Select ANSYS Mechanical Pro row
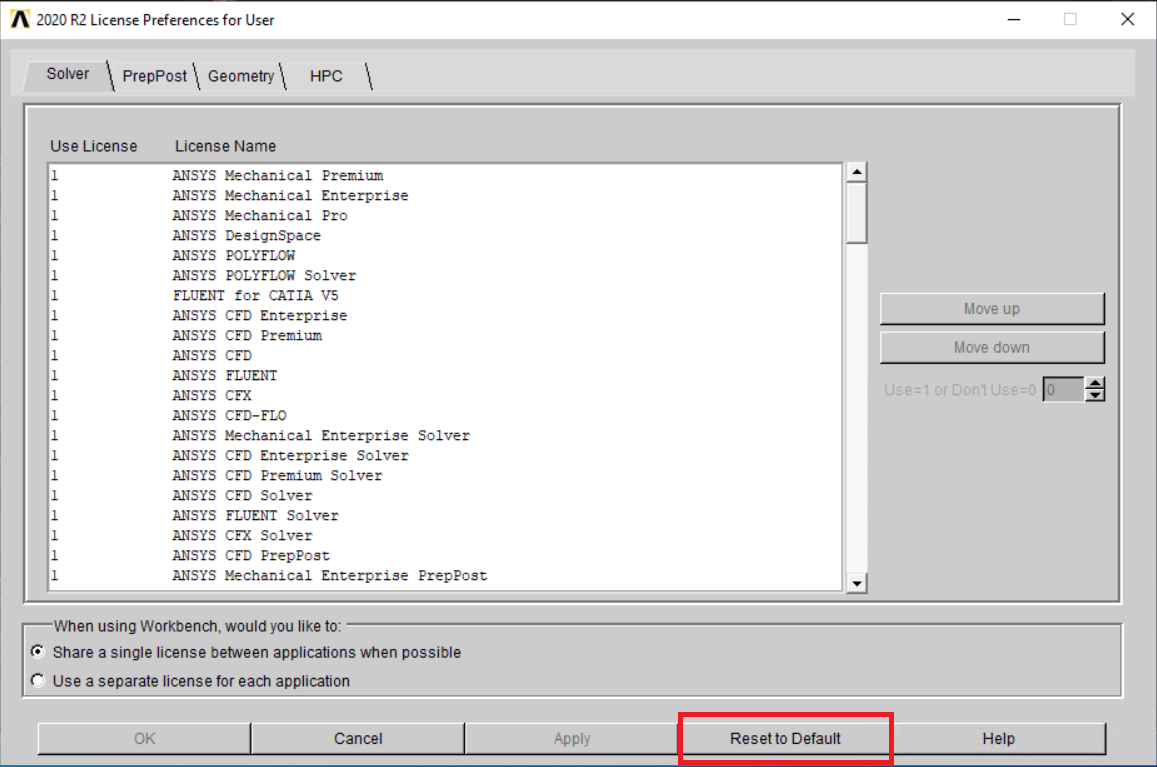1157x767 pixels. pos(445,216)
